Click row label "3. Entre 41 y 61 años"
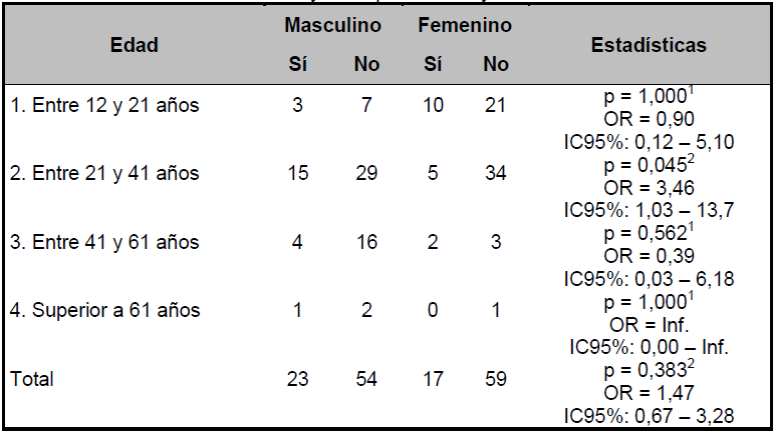This screenshot has width=775, height=432. [x=105, y=242]
